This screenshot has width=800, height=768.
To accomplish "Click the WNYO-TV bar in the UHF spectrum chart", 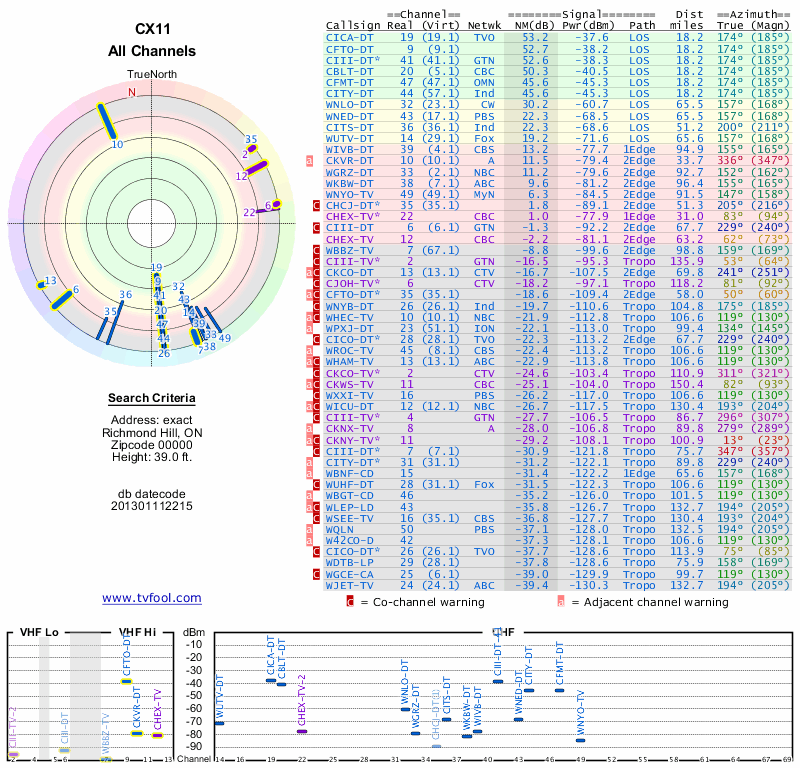I will pos(581,740).
